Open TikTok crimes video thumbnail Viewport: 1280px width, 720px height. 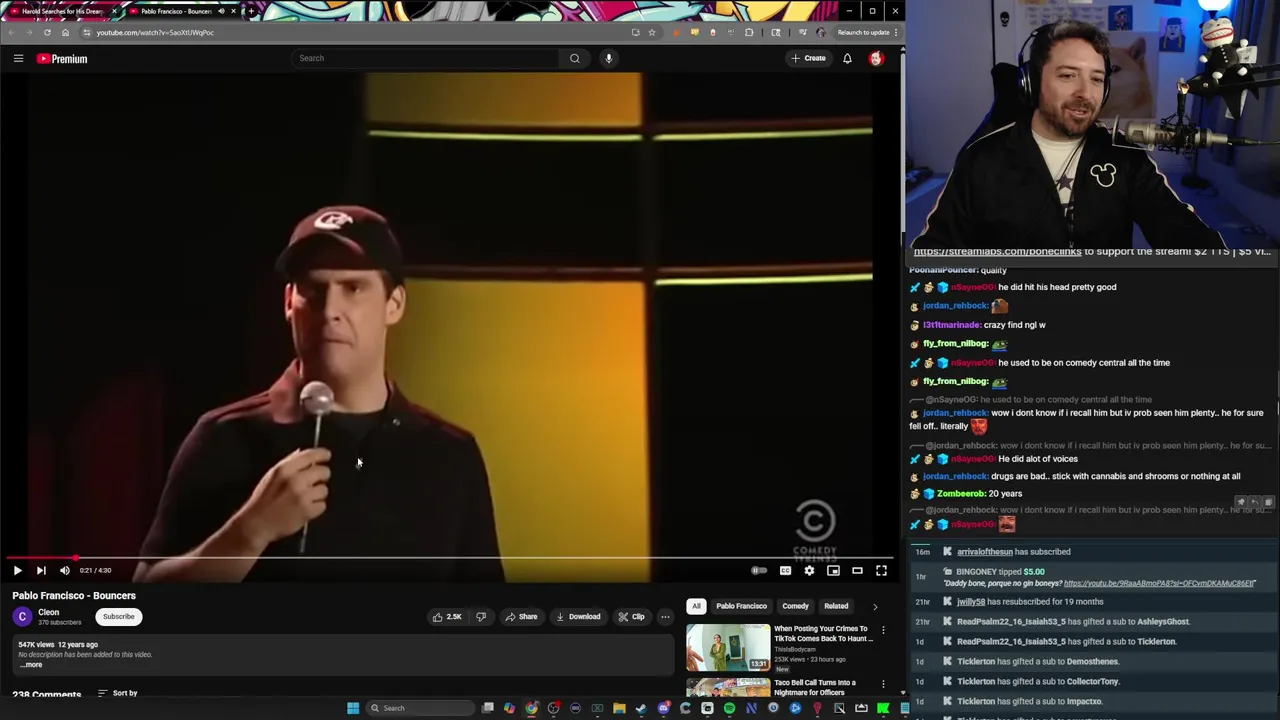coord(728,647)
